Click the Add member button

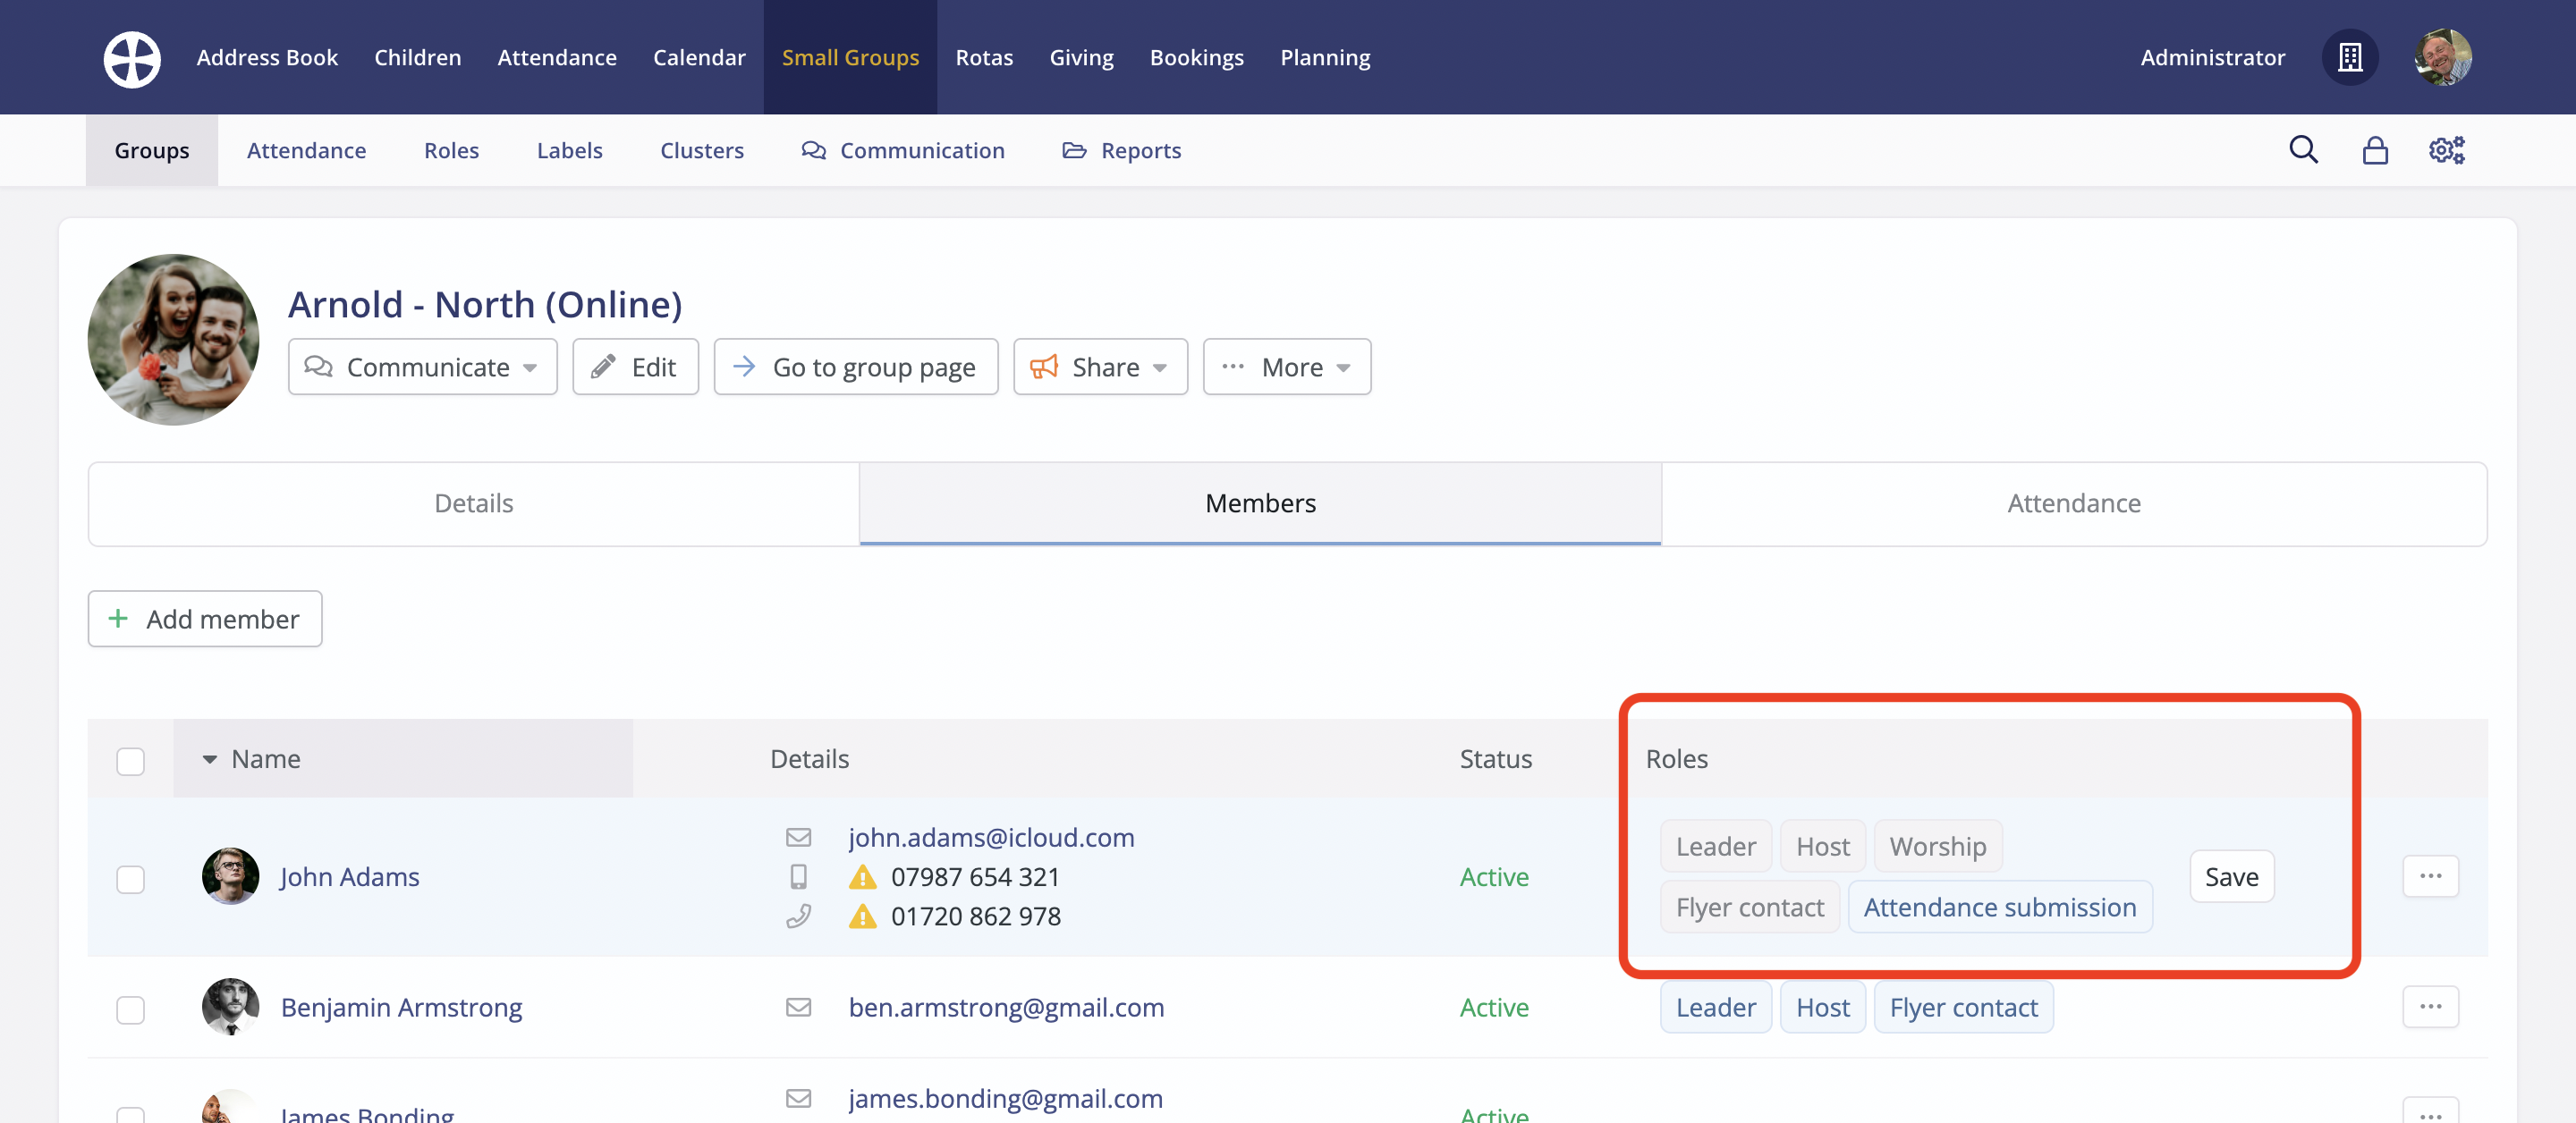point(205,619)
